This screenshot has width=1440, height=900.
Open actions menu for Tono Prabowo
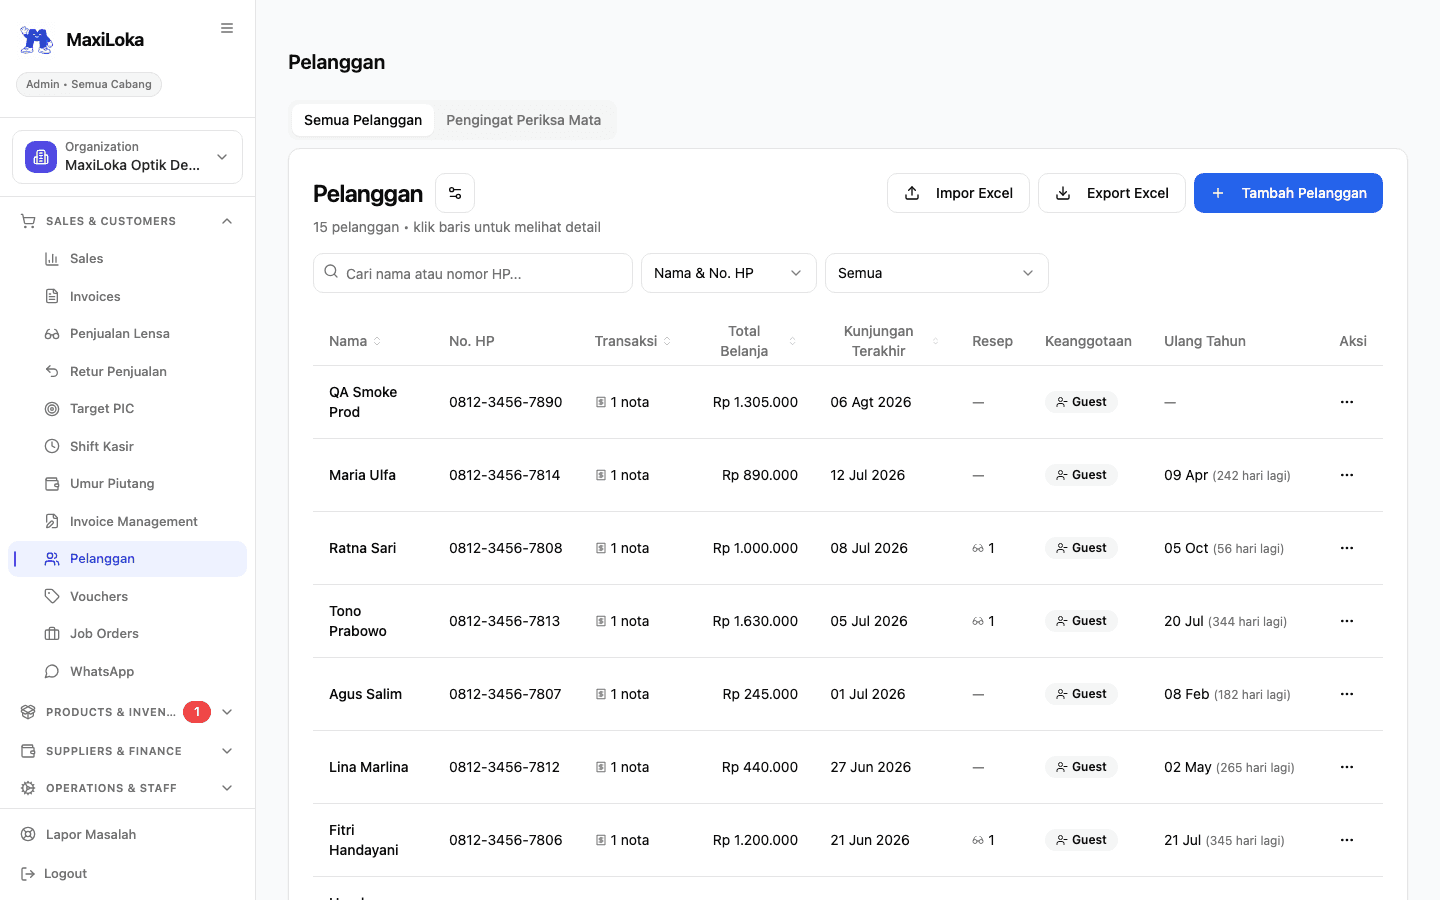pyautogui.click(x=1347, y=621)
